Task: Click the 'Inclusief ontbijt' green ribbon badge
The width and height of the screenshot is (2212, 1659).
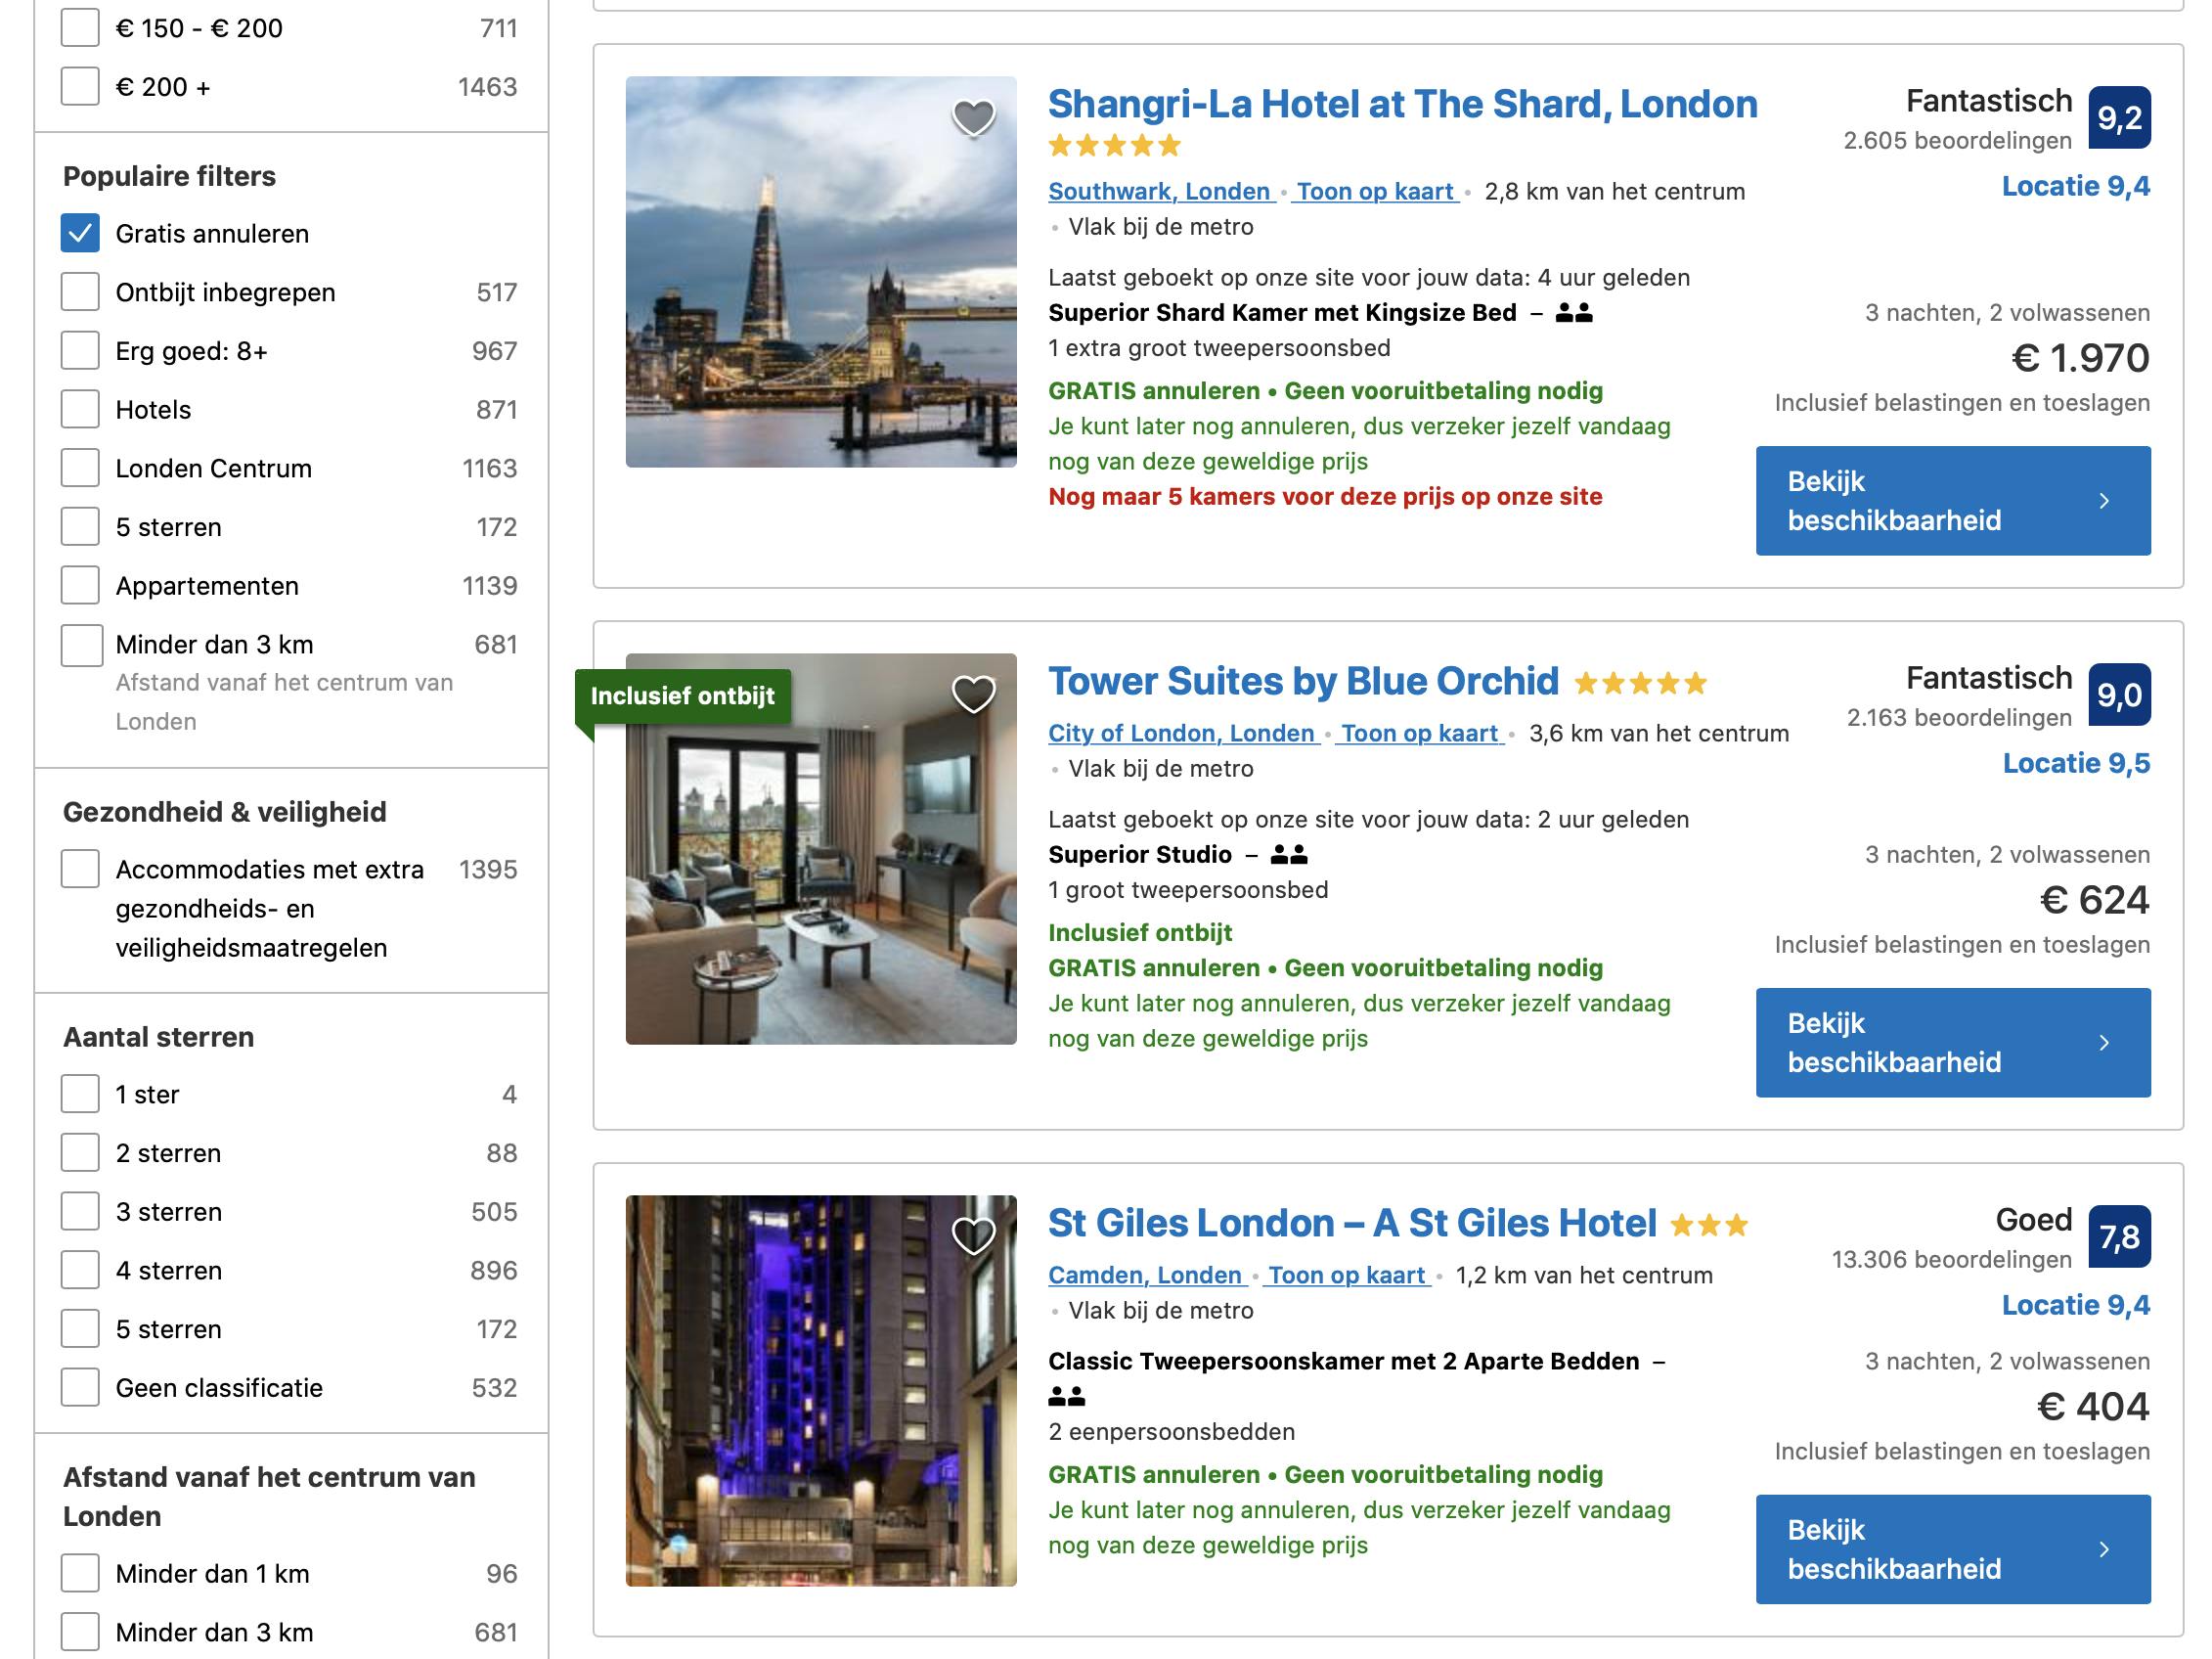Action: [682, 696]
